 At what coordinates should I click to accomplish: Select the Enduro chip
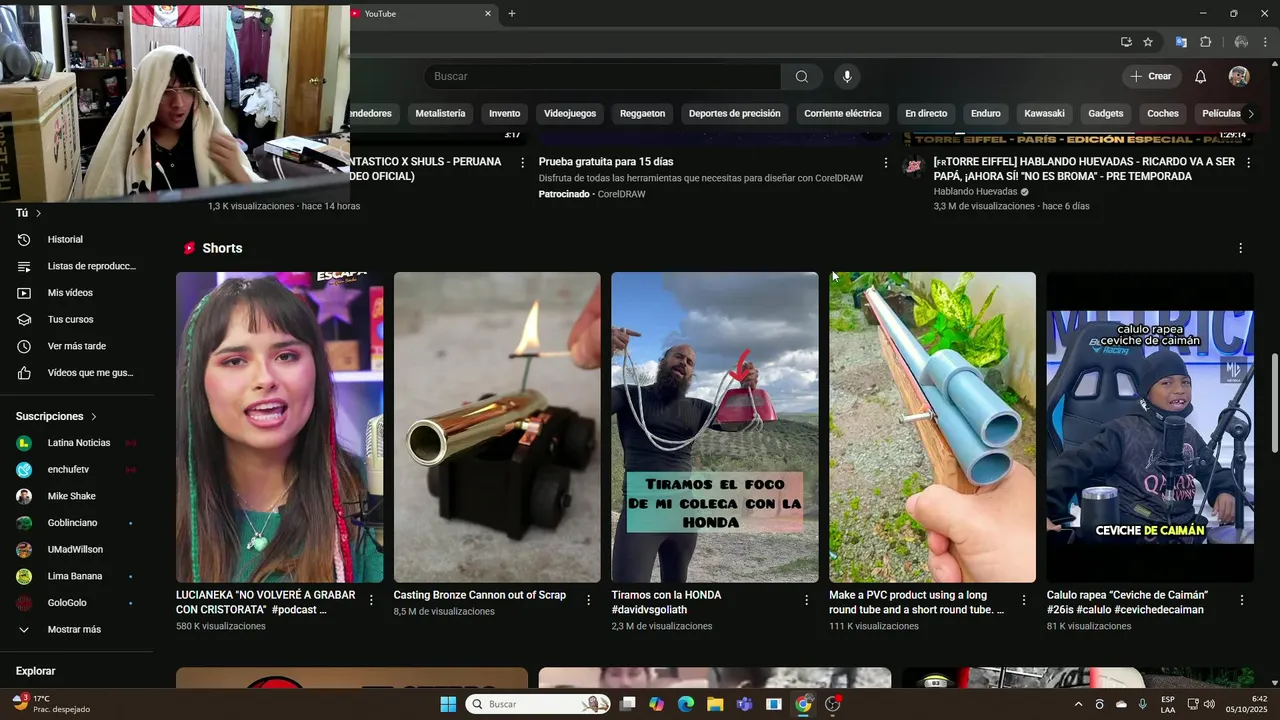click(x=985, y=114)
